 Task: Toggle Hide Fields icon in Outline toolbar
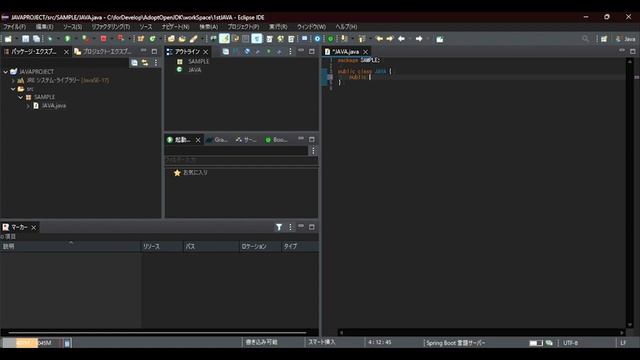click(x=247, y=52)
